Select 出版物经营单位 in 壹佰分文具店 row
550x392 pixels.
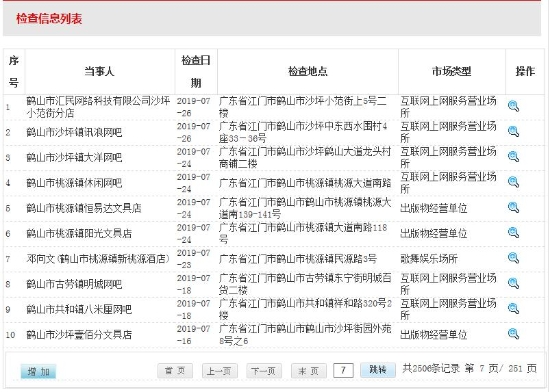[434, 334]
